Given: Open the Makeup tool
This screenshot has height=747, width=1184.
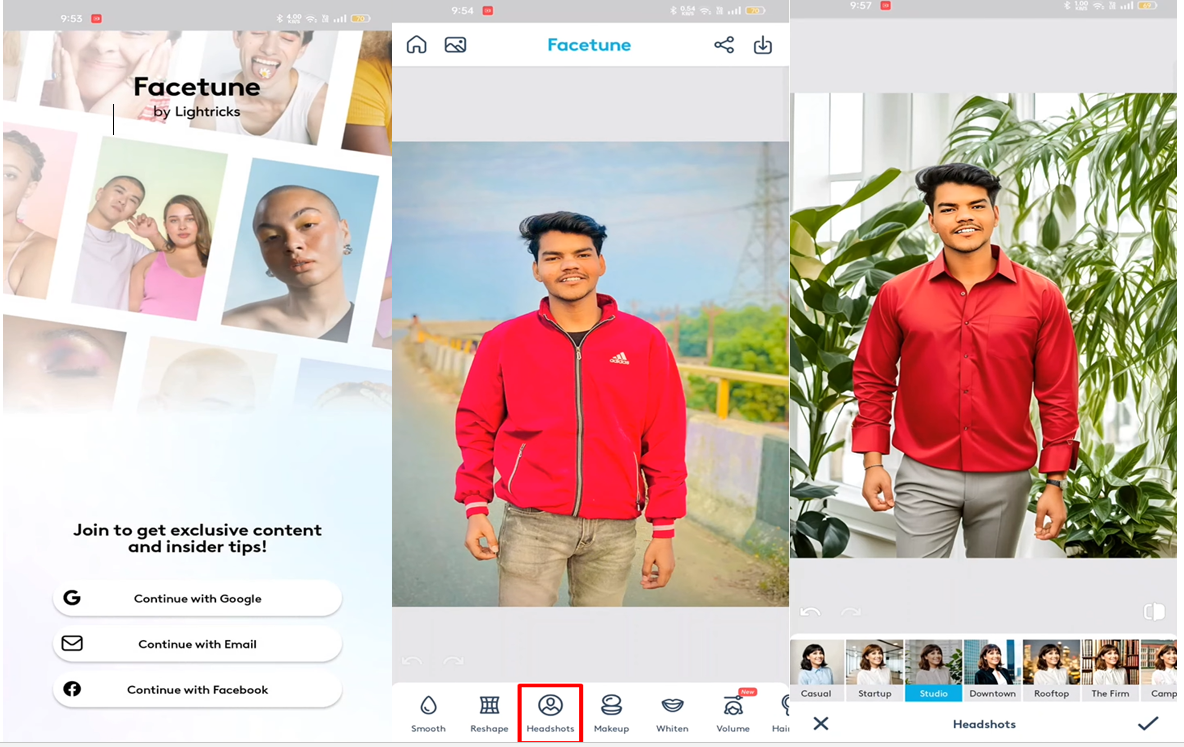Looking at the screenshot, I should point(611,712).
